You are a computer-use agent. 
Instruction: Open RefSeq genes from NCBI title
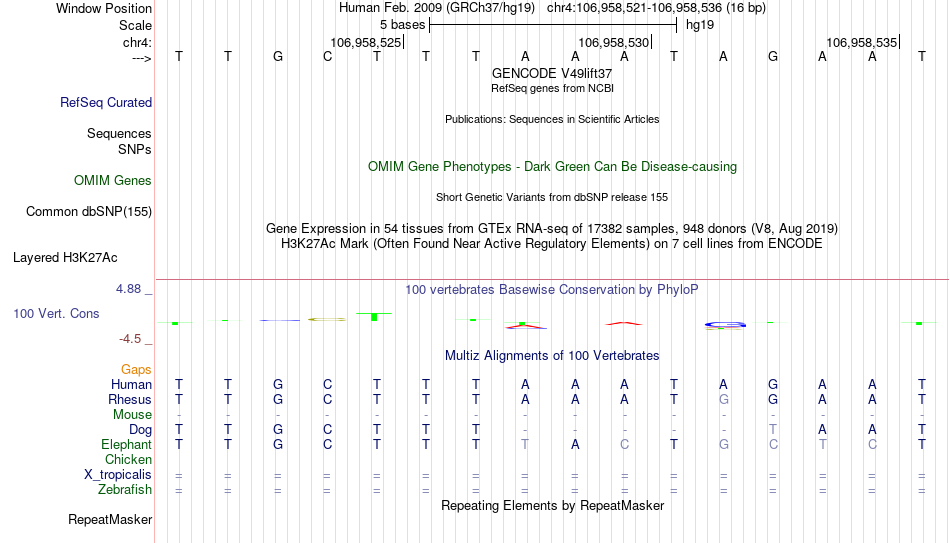point(552,88)
